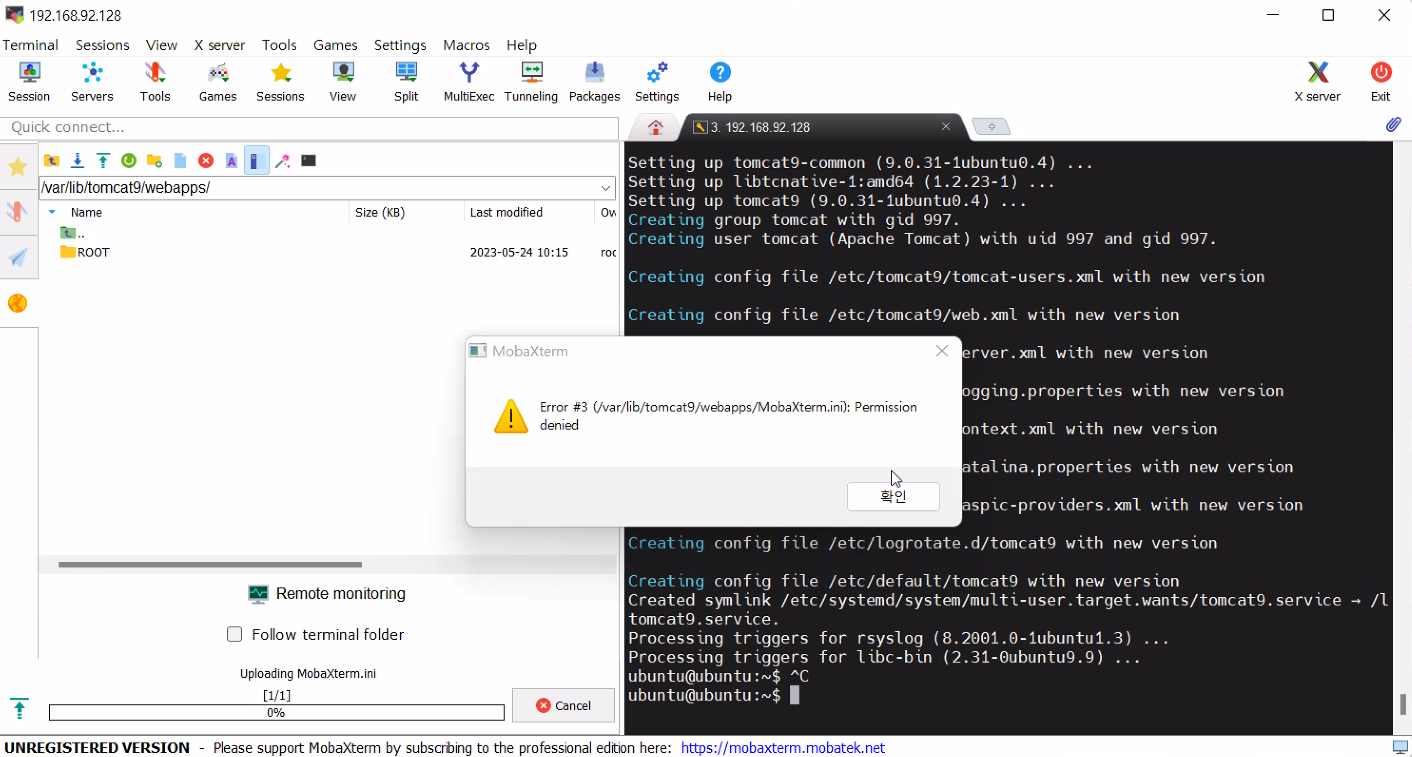Close the 192.168.92.128 terminal tab
This screenshot has height=757, width=1412.
click(x=945, y=126)
